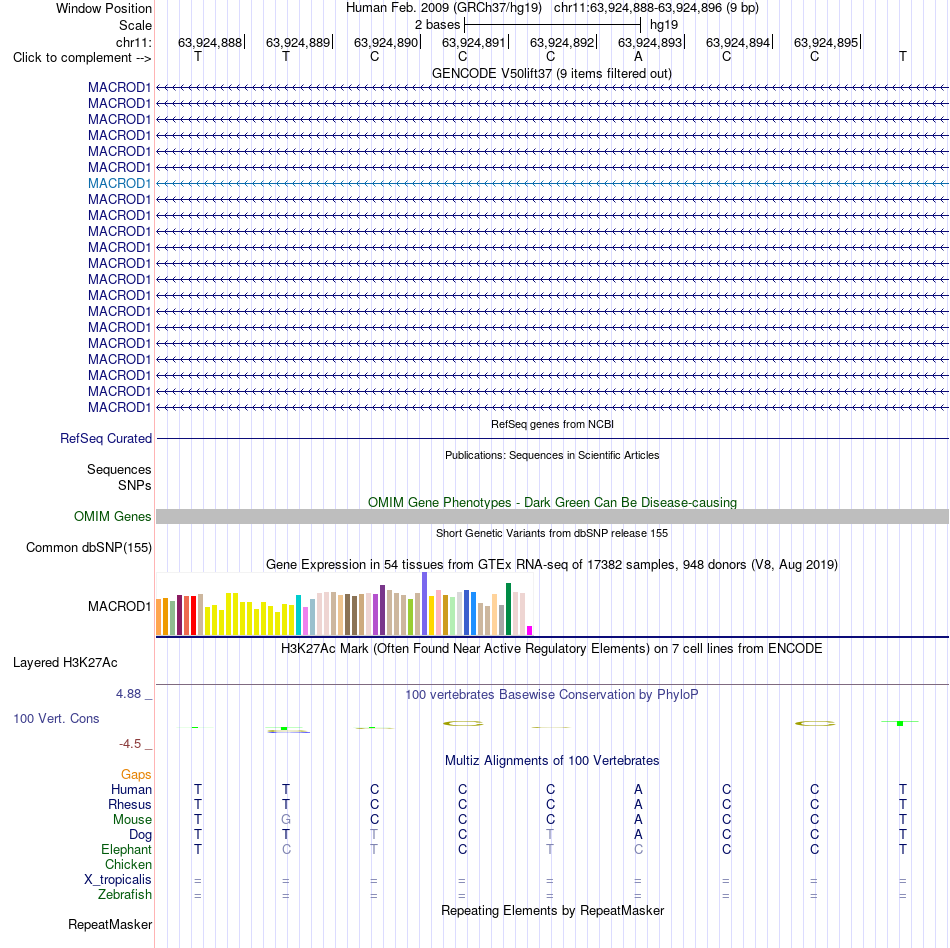Screen dimensions: 950x948
Task: Click the Elephant species label
Action: (x=126, y=849)
